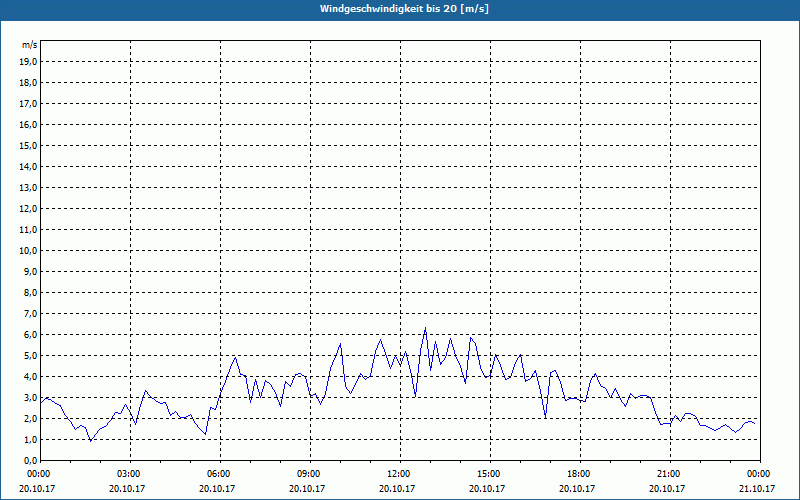Image resolution: width=800 pixels, height=500 pixels.
Task: Select the 6,0 axis label
Action: (x=31, y=335)
